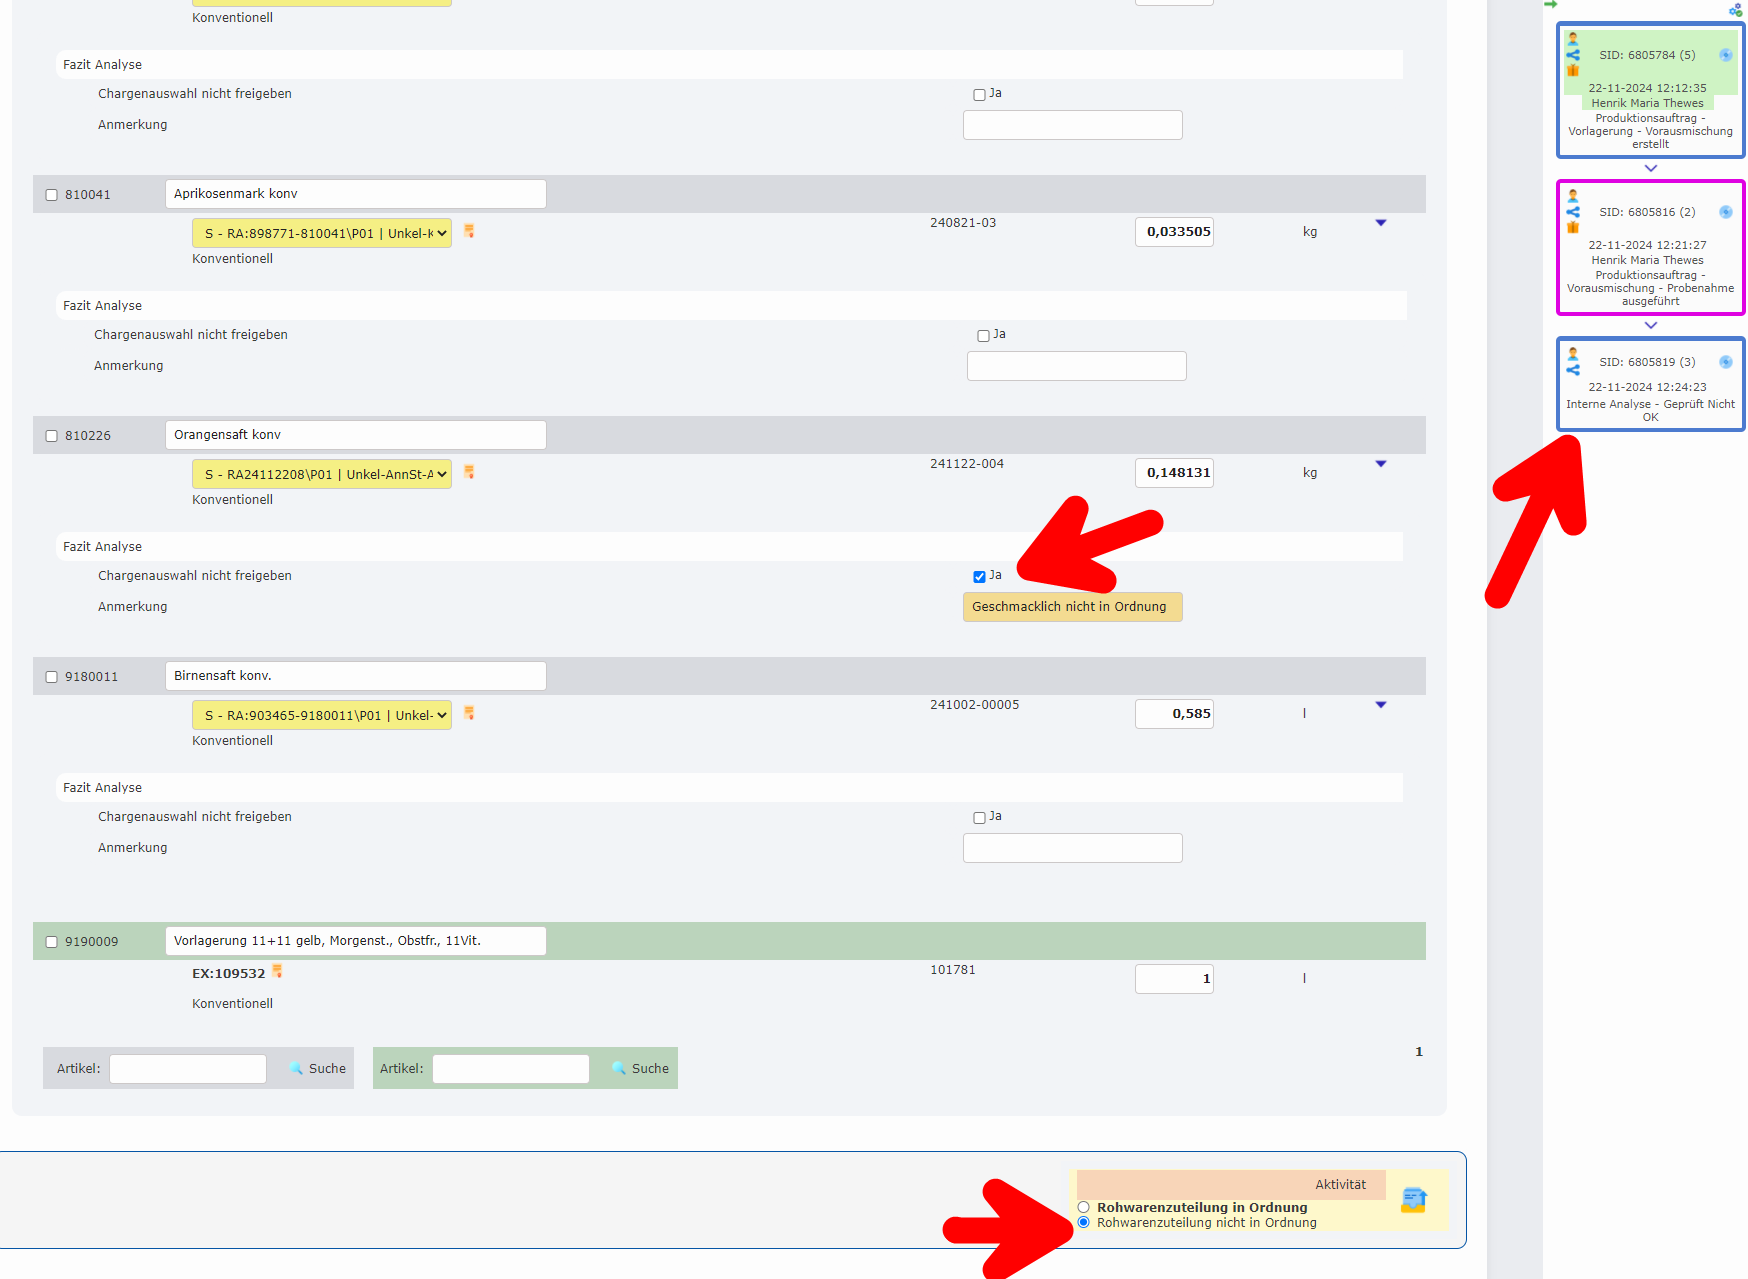Select Rohwarenzuteilung in Ordnung radio option
This screenshot has width=1748, height=1279.
click(x=1083, y=1207)
